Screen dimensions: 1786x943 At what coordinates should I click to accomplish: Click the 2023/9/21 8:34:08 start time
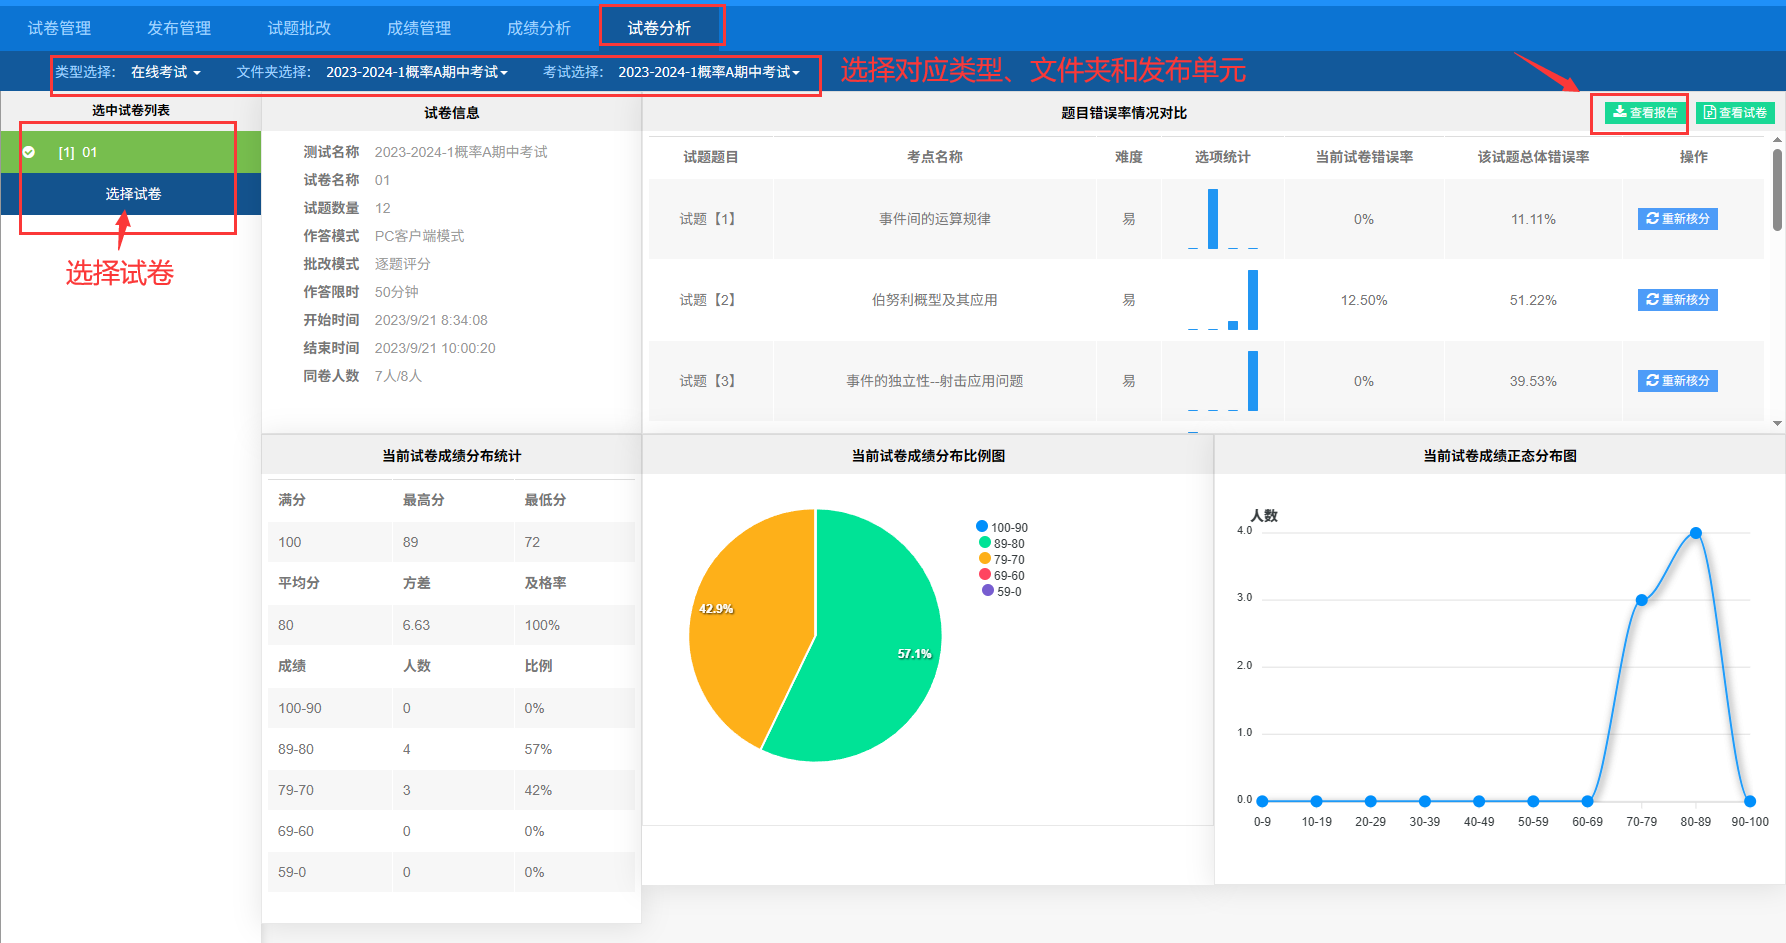point(431,320)
